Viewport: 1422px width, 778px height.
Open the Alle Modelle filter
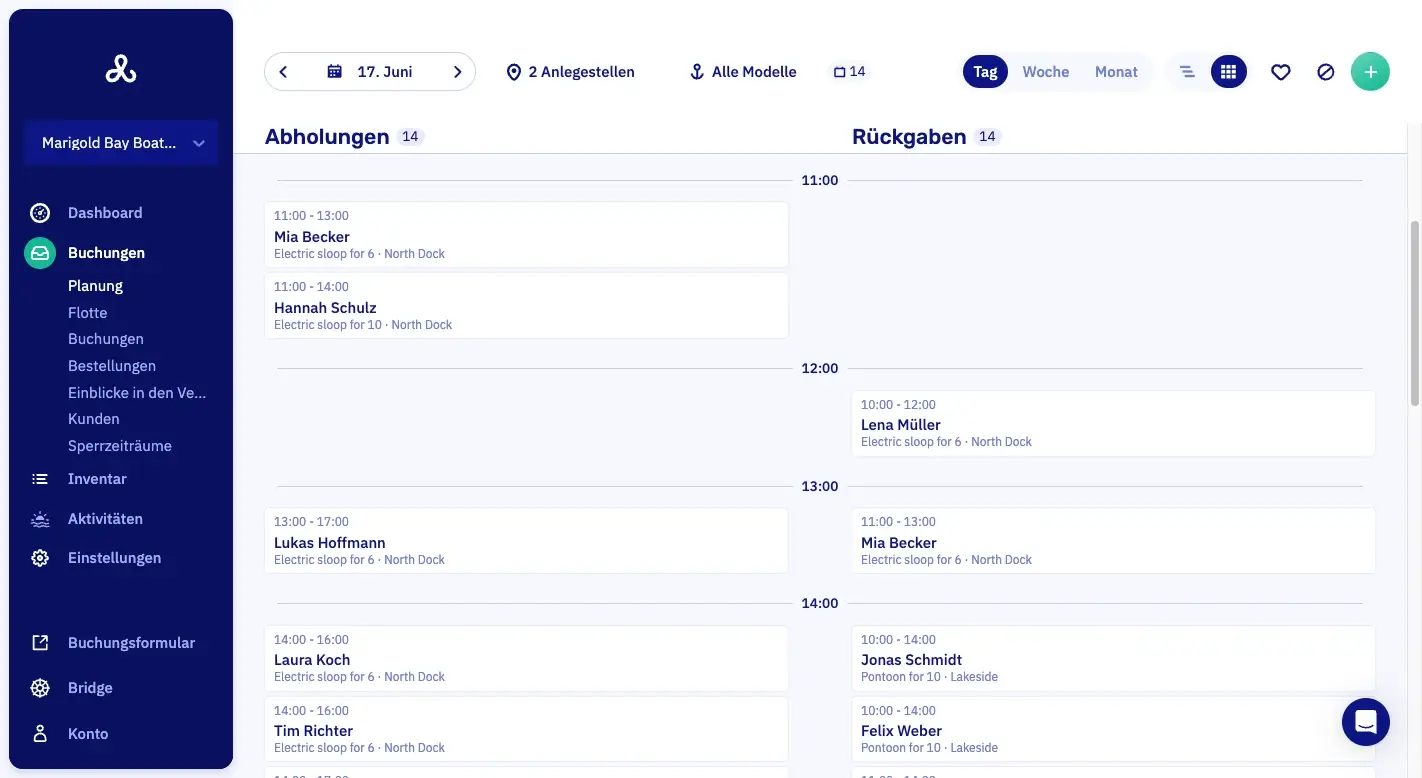coord(743,72)
